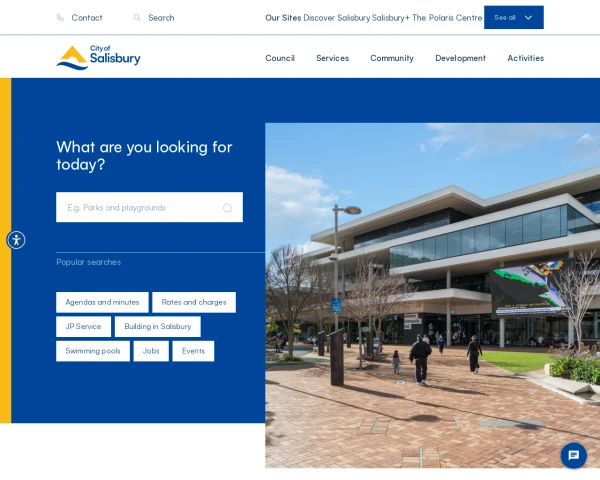Click the Popular searches heading text

(89, 262)
